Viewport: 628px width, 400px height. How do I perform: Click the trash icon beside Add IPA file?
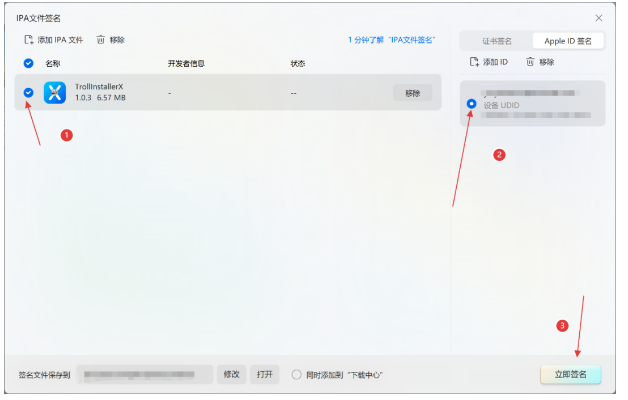101,40
